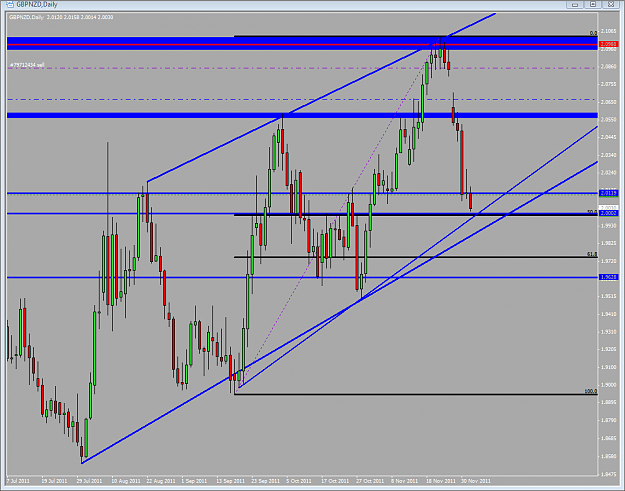Click the 2.0755 price scale label
This screenshot has width=625, height=491.
(x=609, y=84)
